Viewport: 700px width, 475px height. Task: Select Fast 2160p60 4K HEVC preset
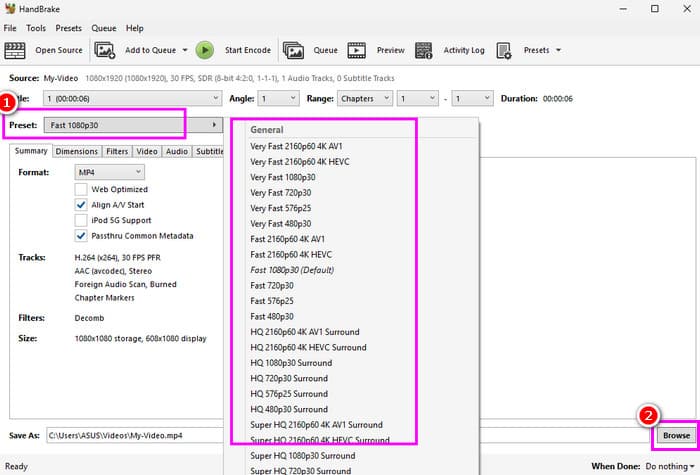pos(291,254)
